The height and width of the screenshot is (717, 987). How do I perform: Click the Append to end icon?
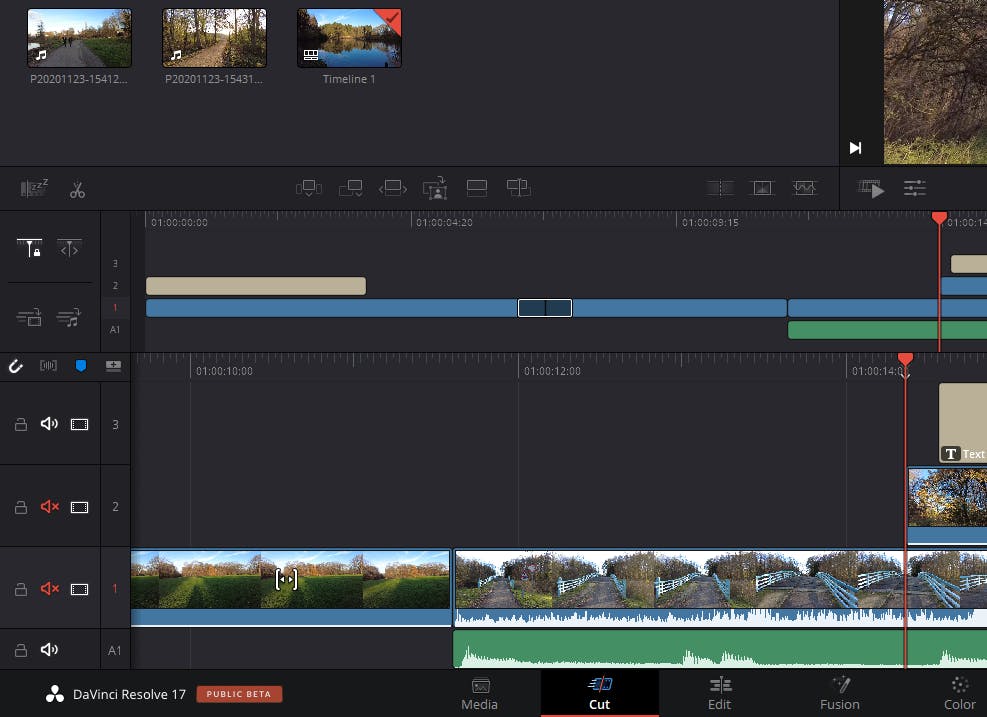pos(350,188)
